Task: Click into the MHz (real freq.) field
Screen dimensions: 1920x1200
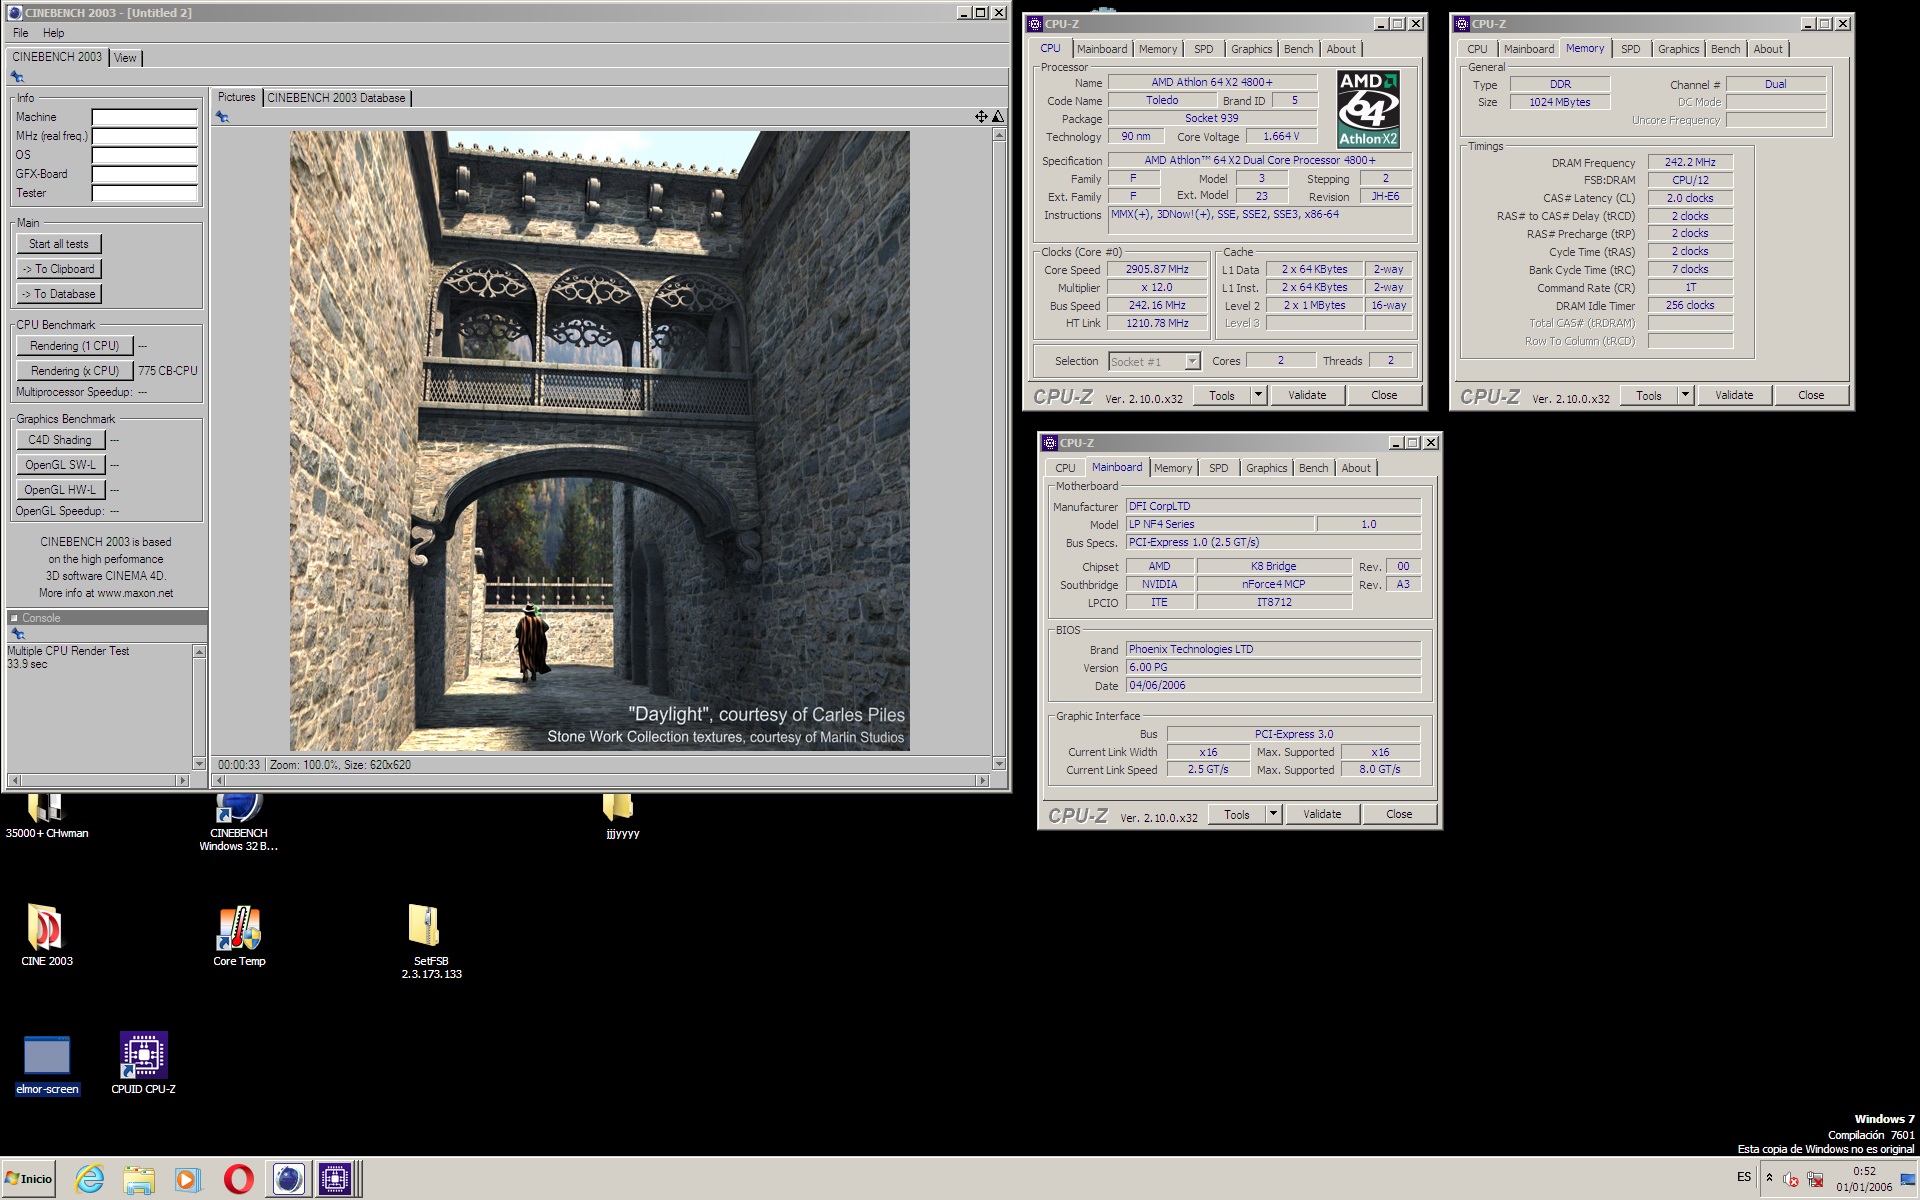Action: [x=145, y=136]
